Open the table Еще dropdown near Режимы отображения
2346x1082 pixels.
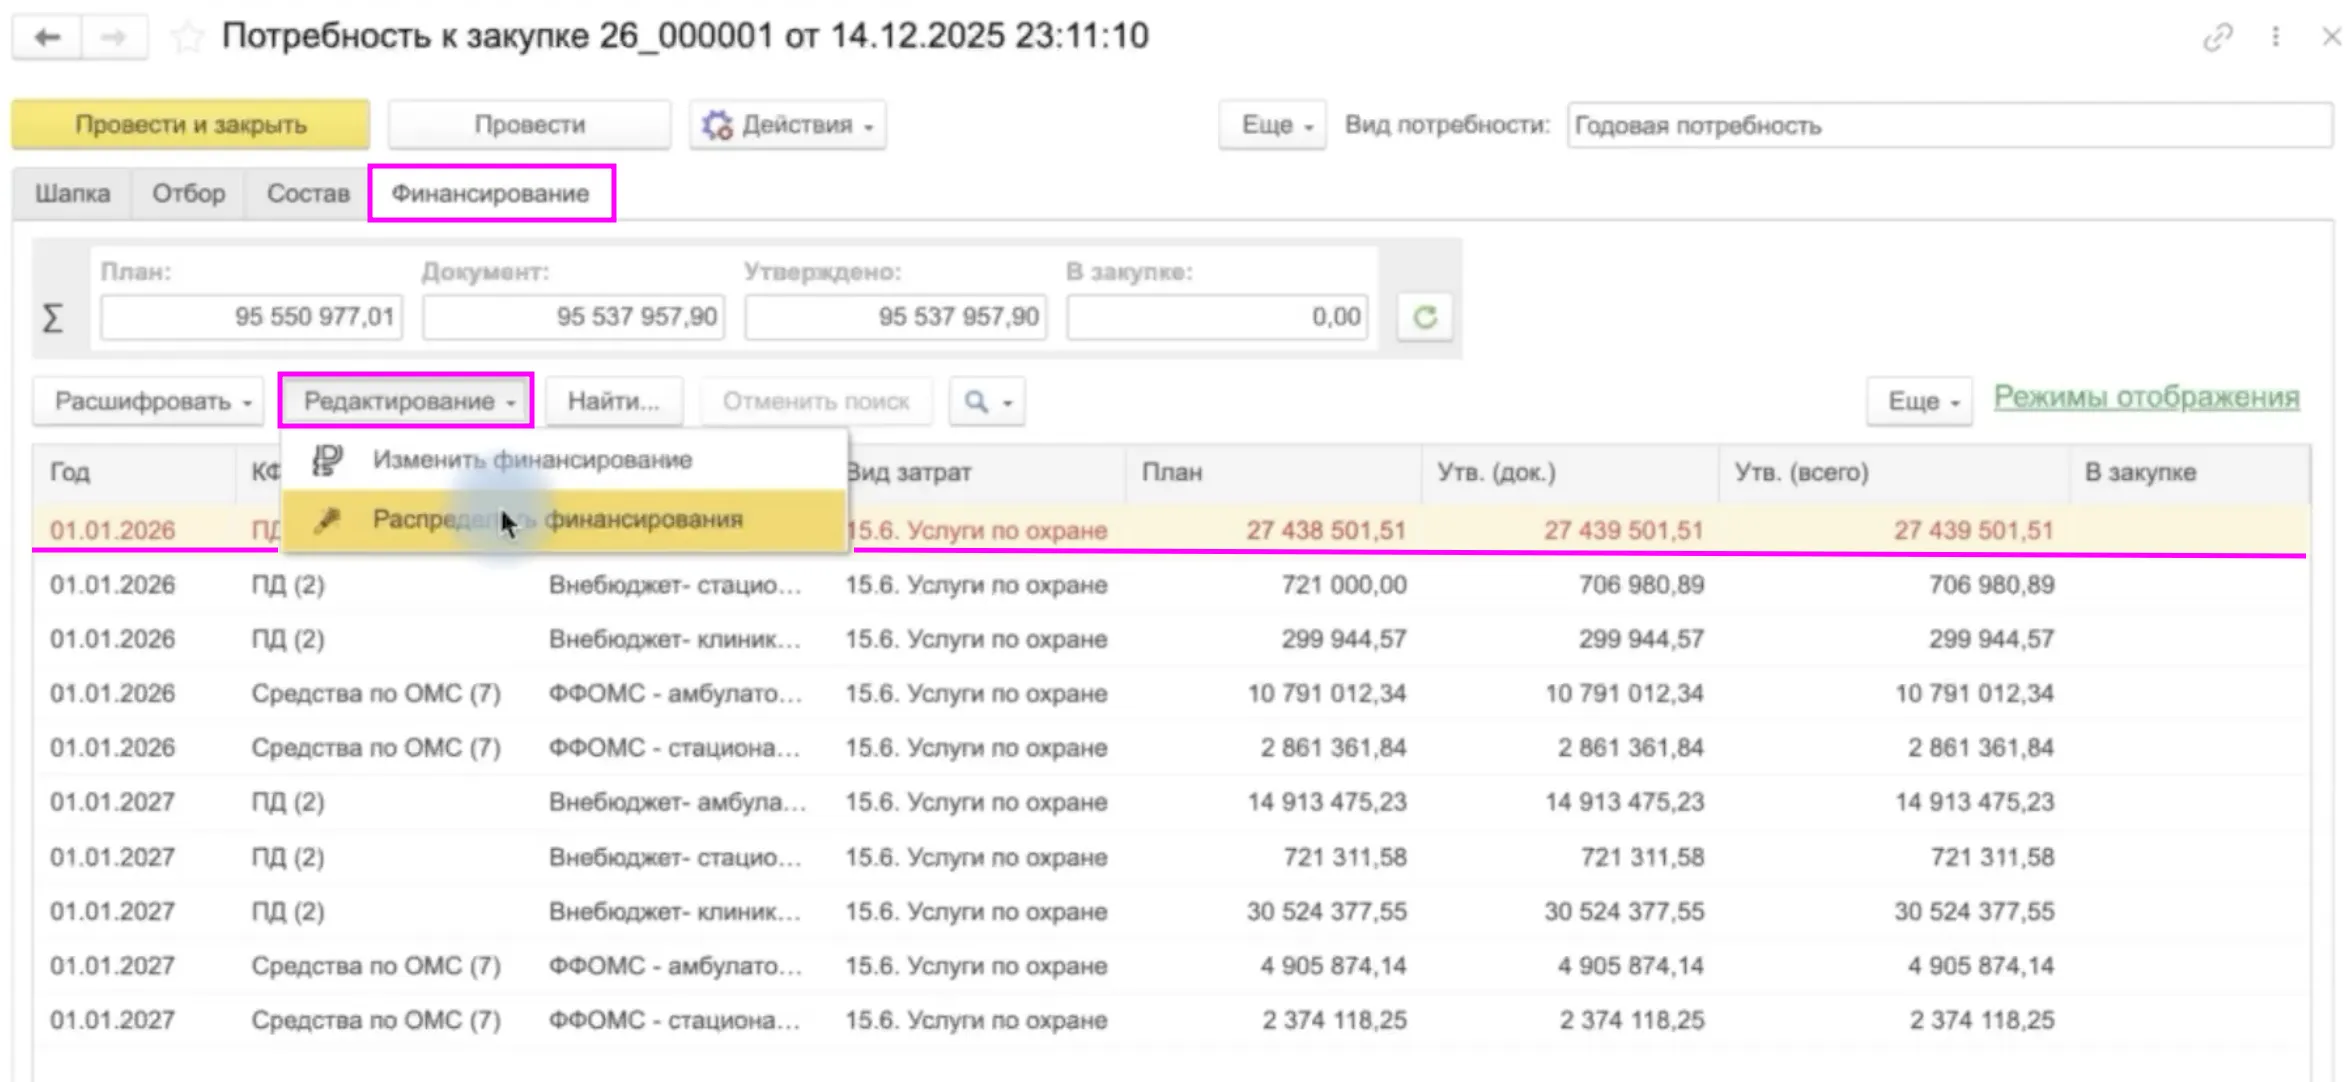coord(1920,402)
